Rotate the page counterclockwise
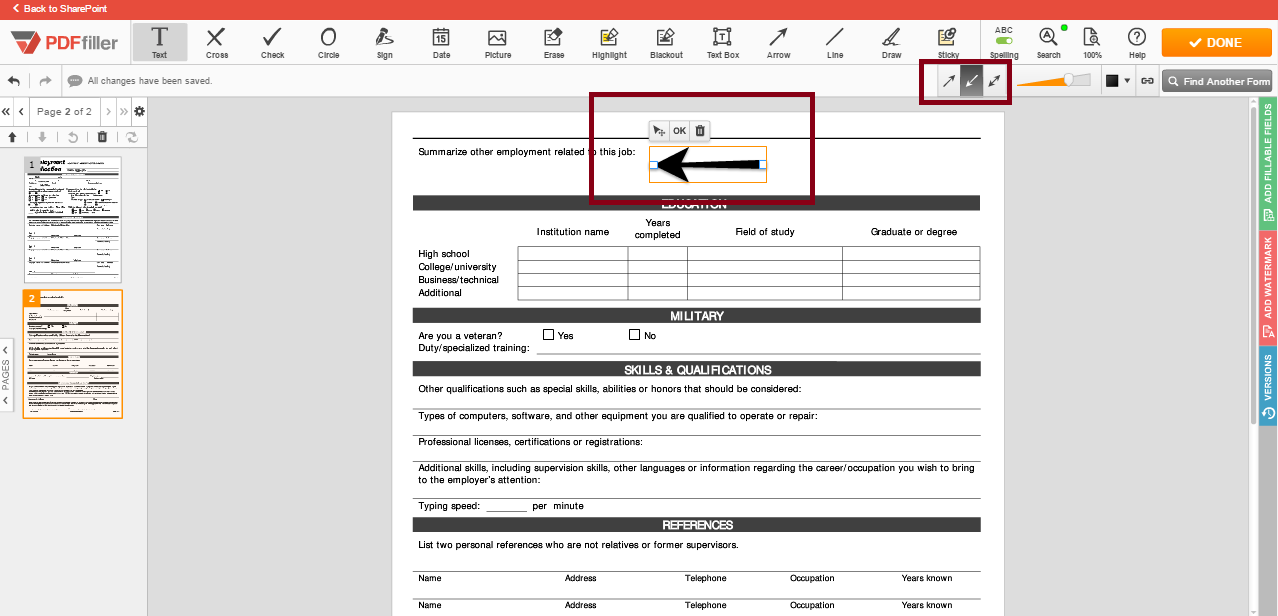This screenshot has width=1278, height=616. pyautogui.click(x=72, y=137)
